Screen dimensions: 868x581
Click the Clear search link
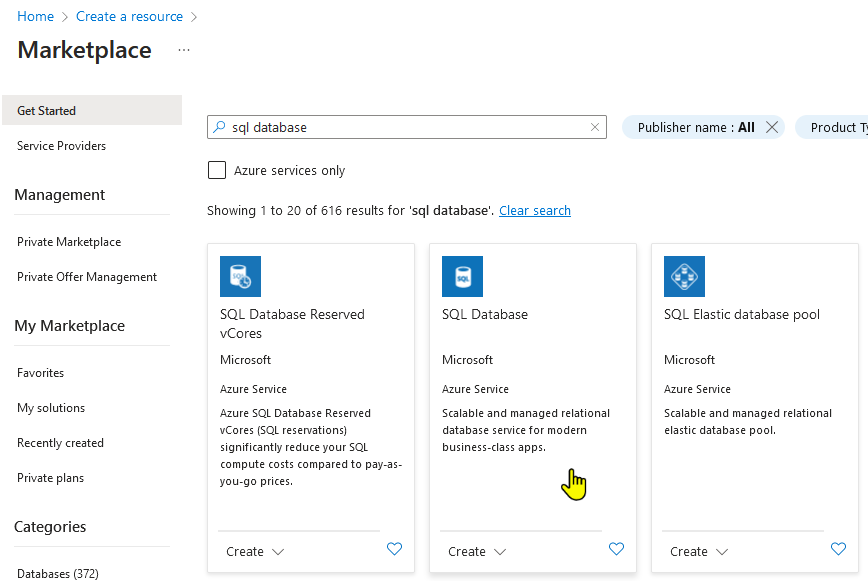[534, 210]
